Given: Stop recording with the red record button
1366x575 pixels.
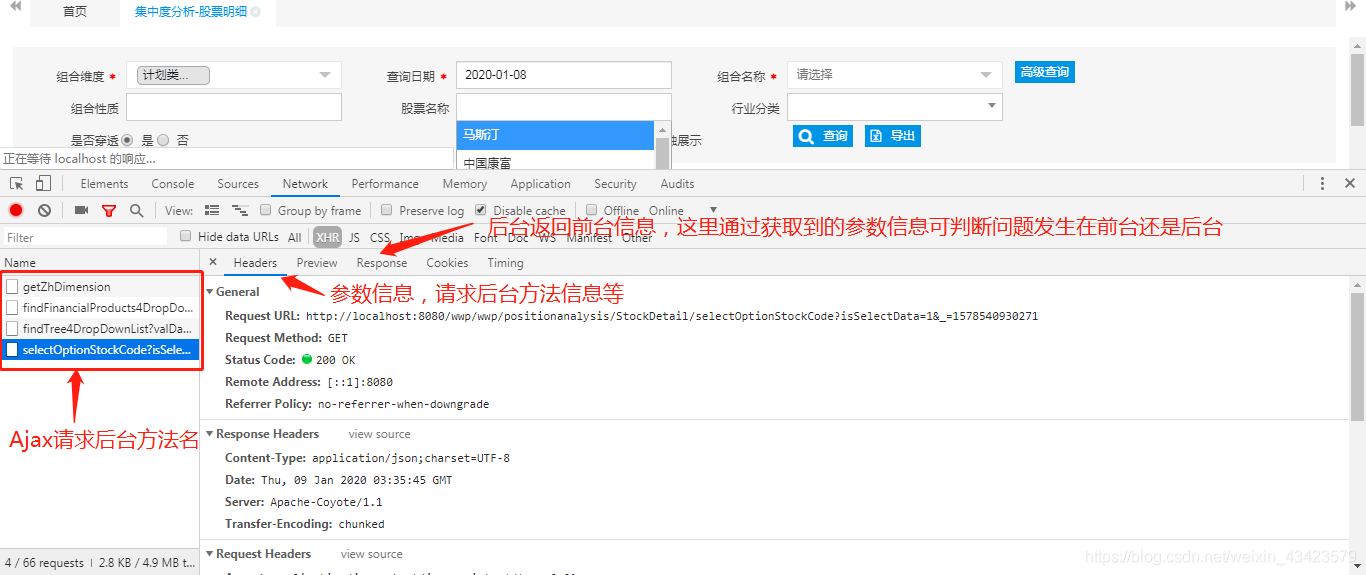Looking at the screenshot, I should click(16, 210).
